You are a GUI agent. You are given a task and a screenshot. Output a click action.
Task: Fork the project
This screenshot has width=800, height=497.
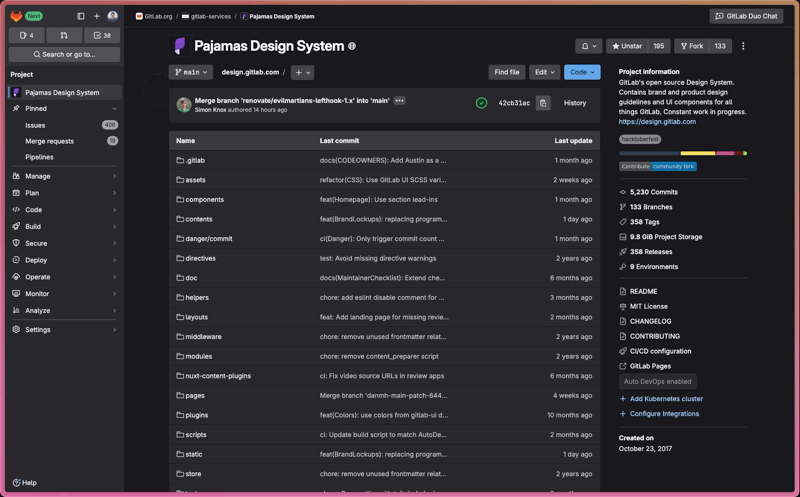tap(692, 46)
